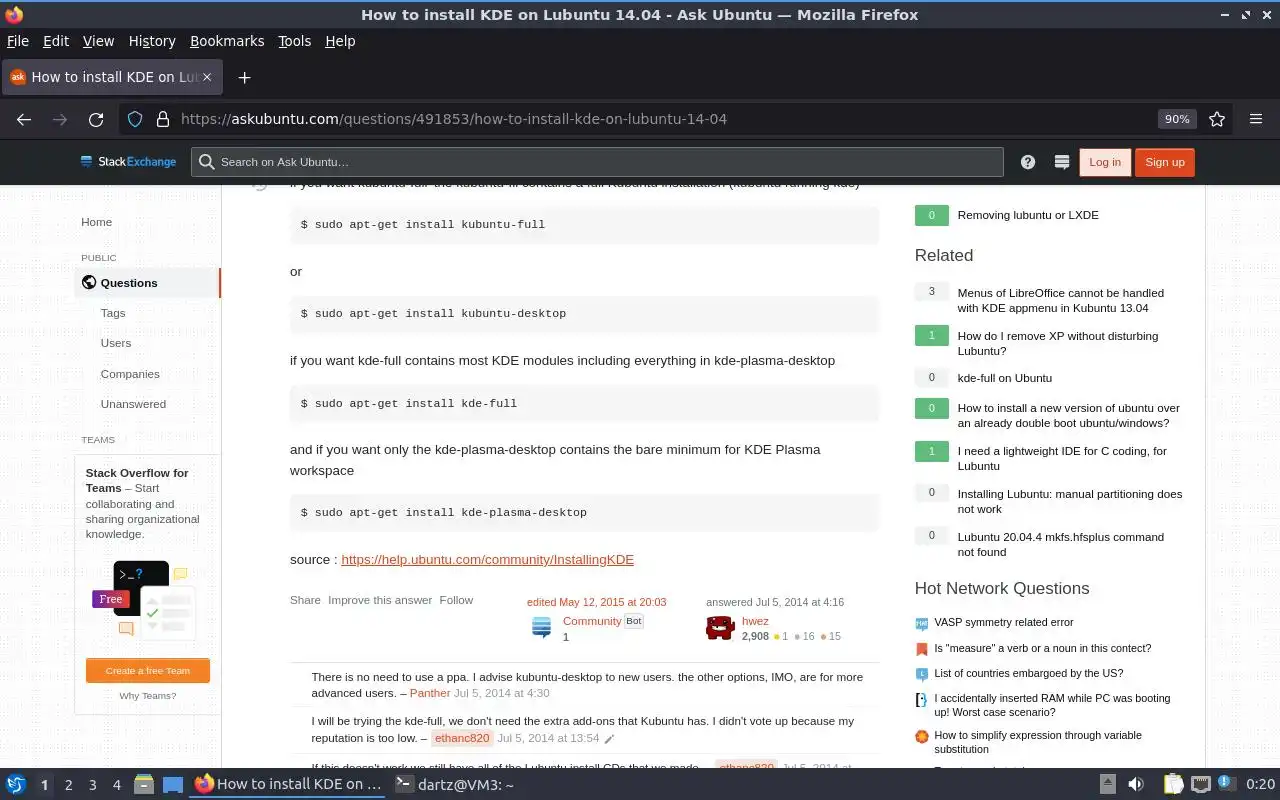Open Questions in left sidebar
The image size is (1280, 800).
coord(147,283)
